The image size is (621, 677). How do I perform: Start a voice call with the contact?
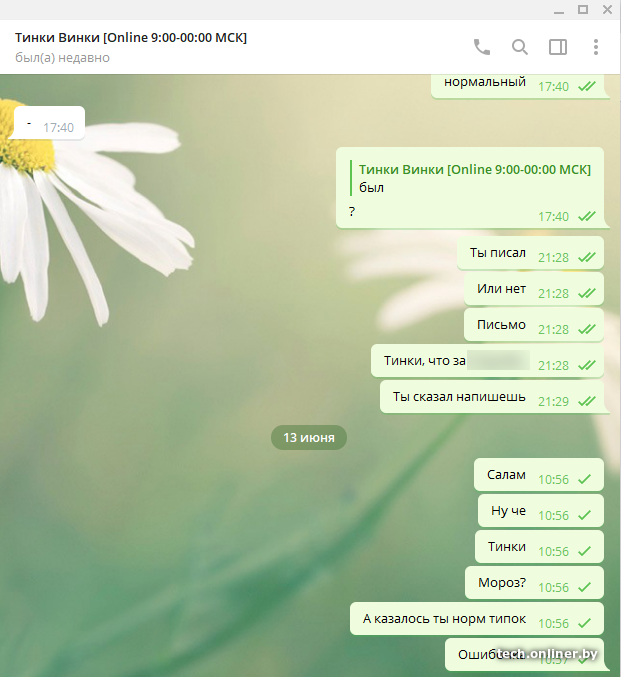pyautogui.click(x=482, y=47)
